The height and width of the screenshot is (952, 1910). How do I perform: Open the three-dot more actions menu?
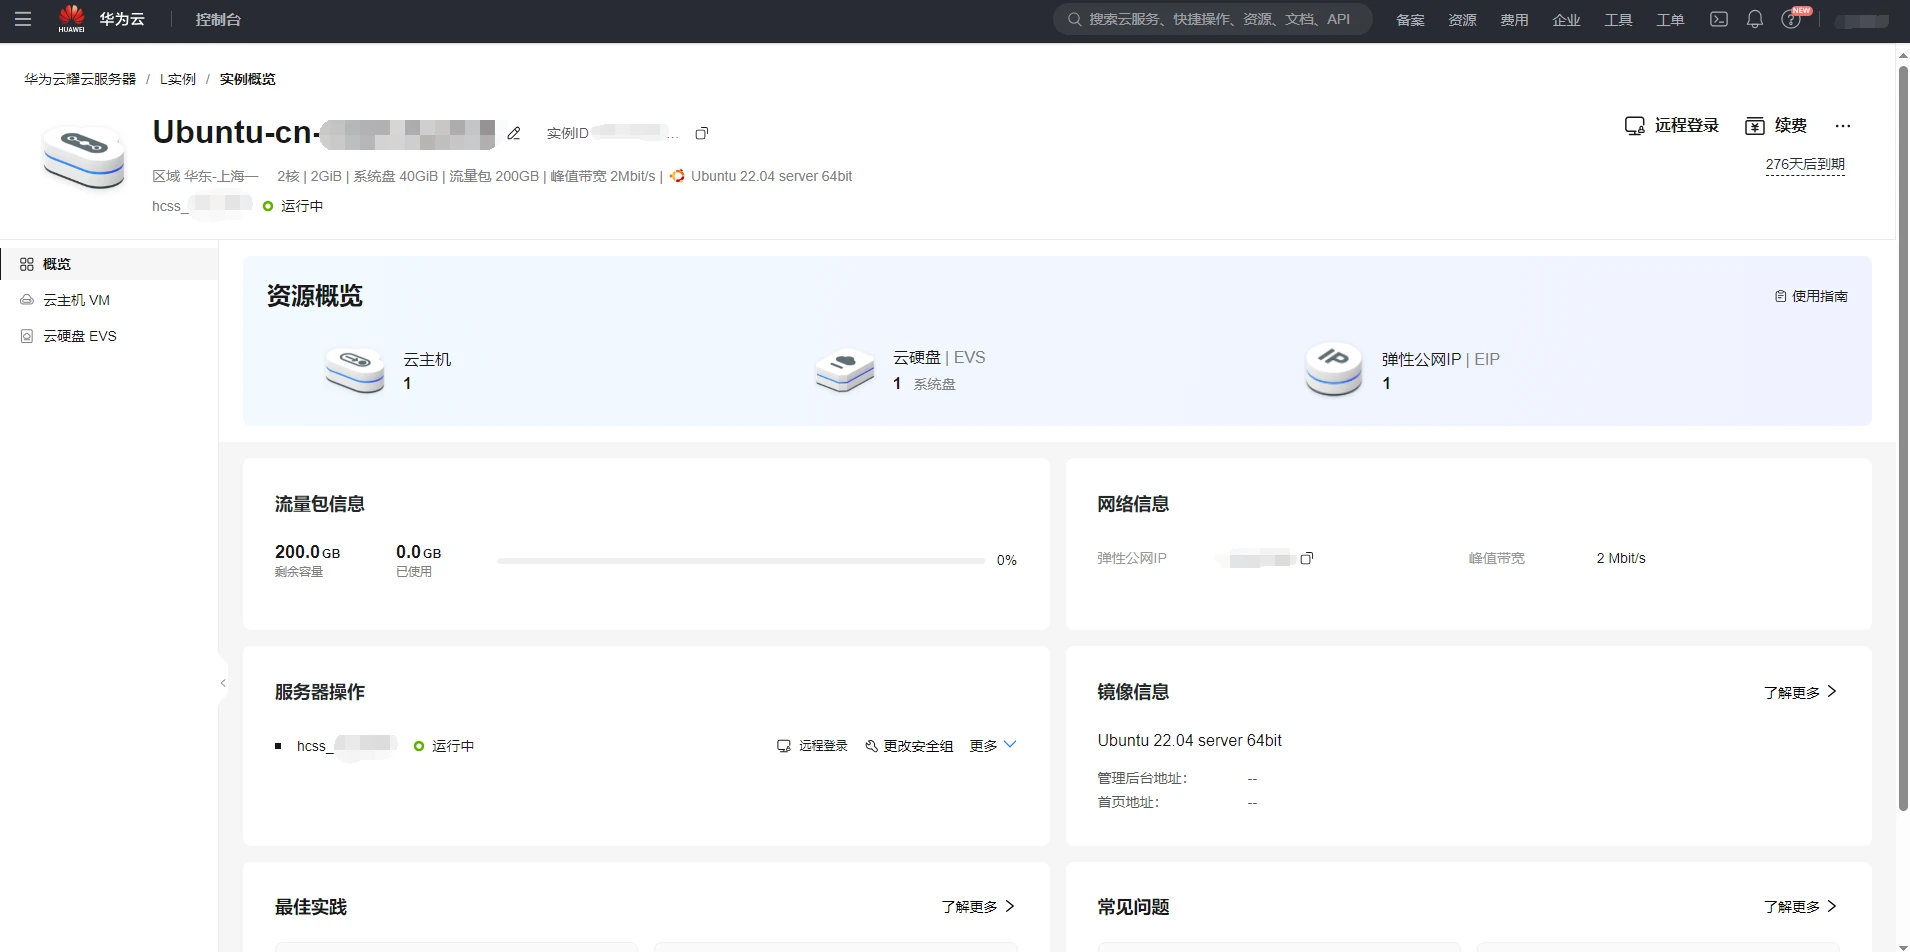click(1843, 126)
